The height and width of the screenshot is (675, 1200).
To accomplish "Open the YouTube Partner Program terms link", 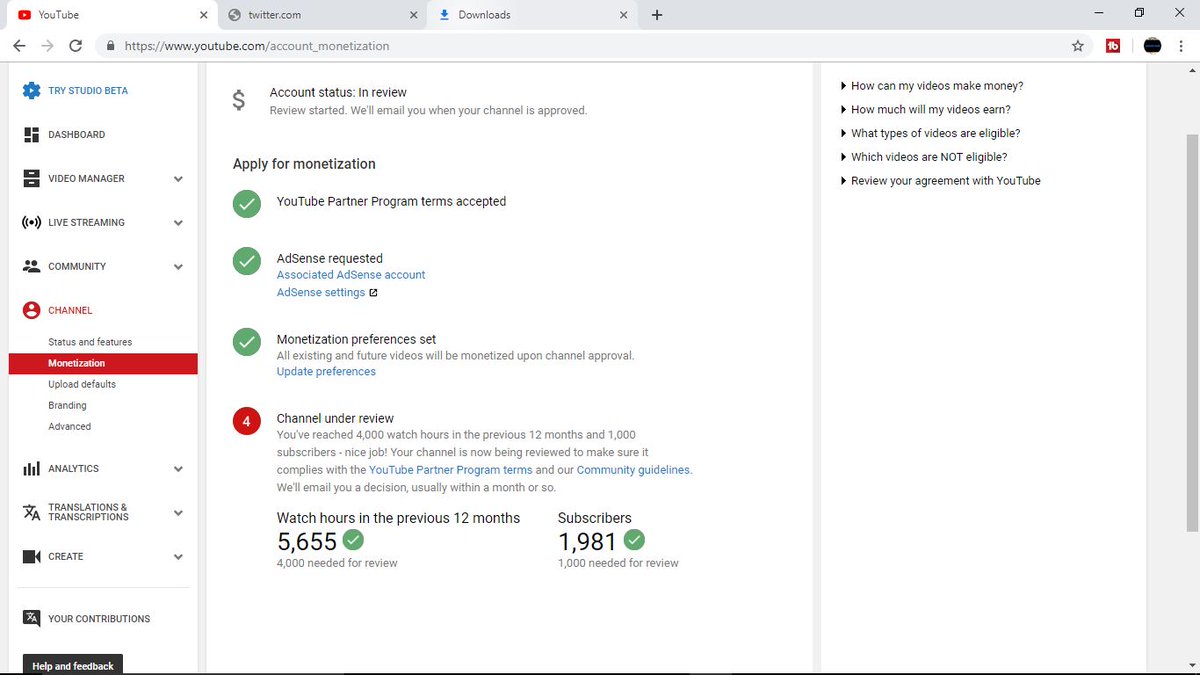I will (x=450, y=469).
